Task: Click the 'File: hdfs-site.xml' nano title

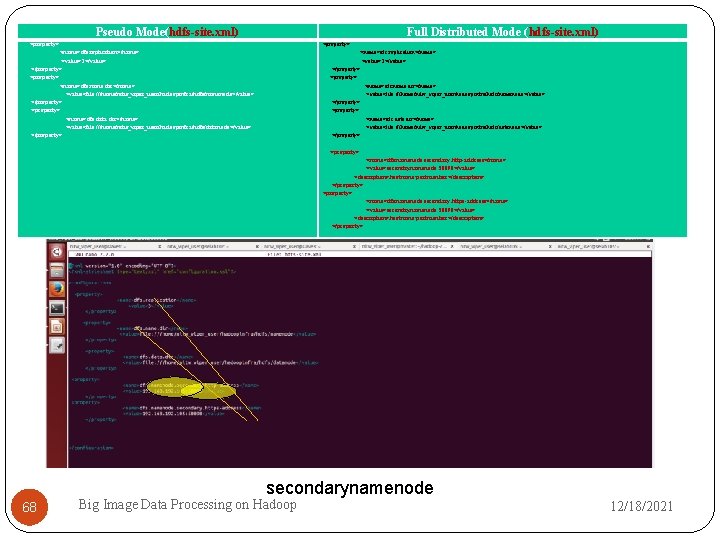Action: click(294, 254)
